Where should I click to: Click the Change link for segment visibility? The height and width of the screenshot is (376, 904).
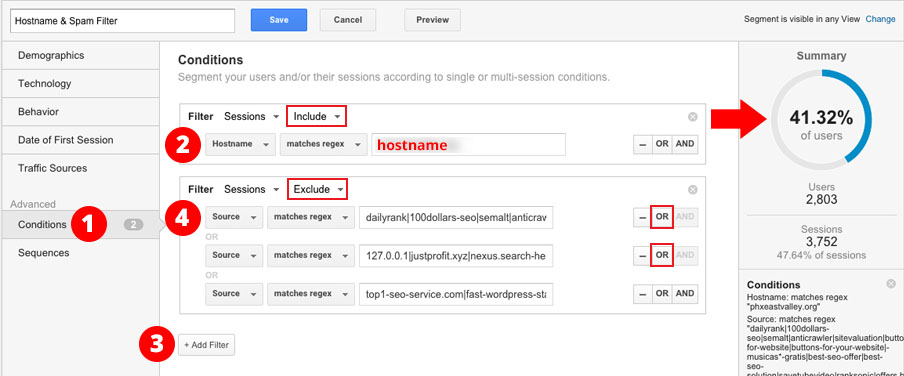880,19
